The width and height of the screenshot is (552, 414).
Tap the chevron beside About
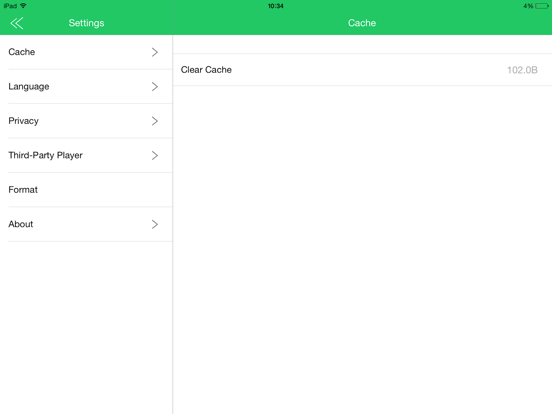point(155,224)
